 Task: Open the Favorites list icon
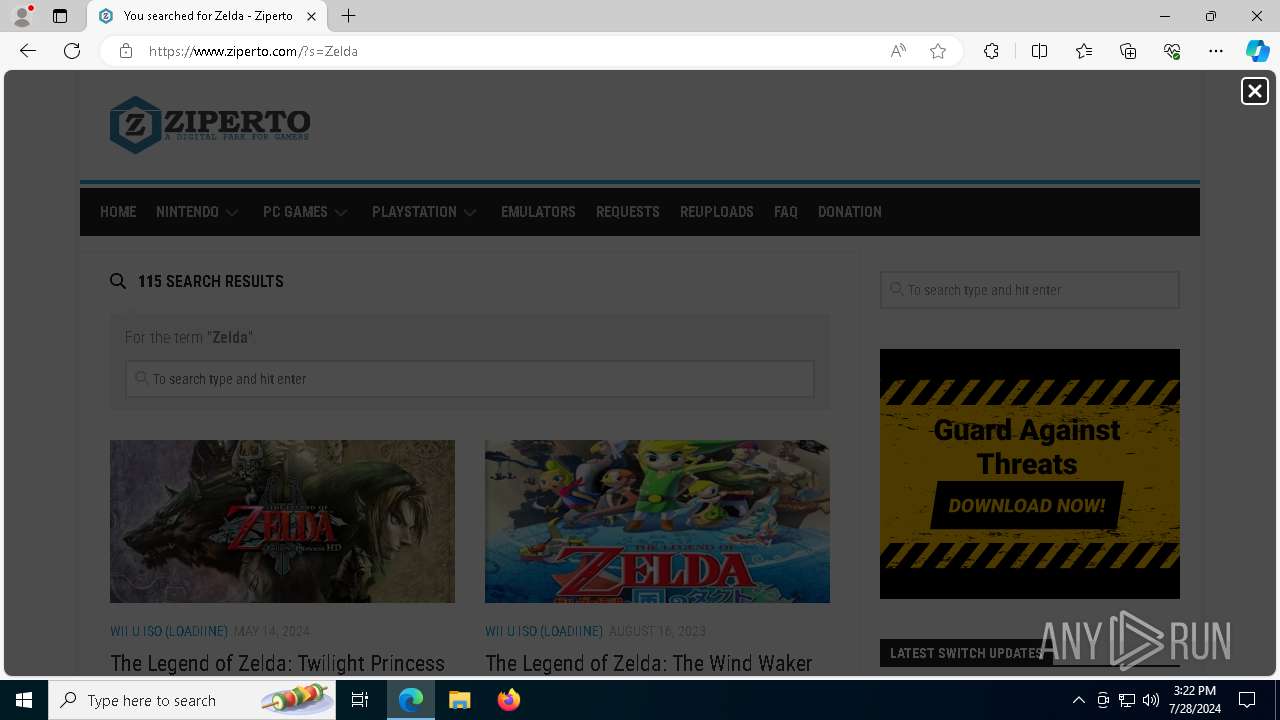tap(1084, 51)
